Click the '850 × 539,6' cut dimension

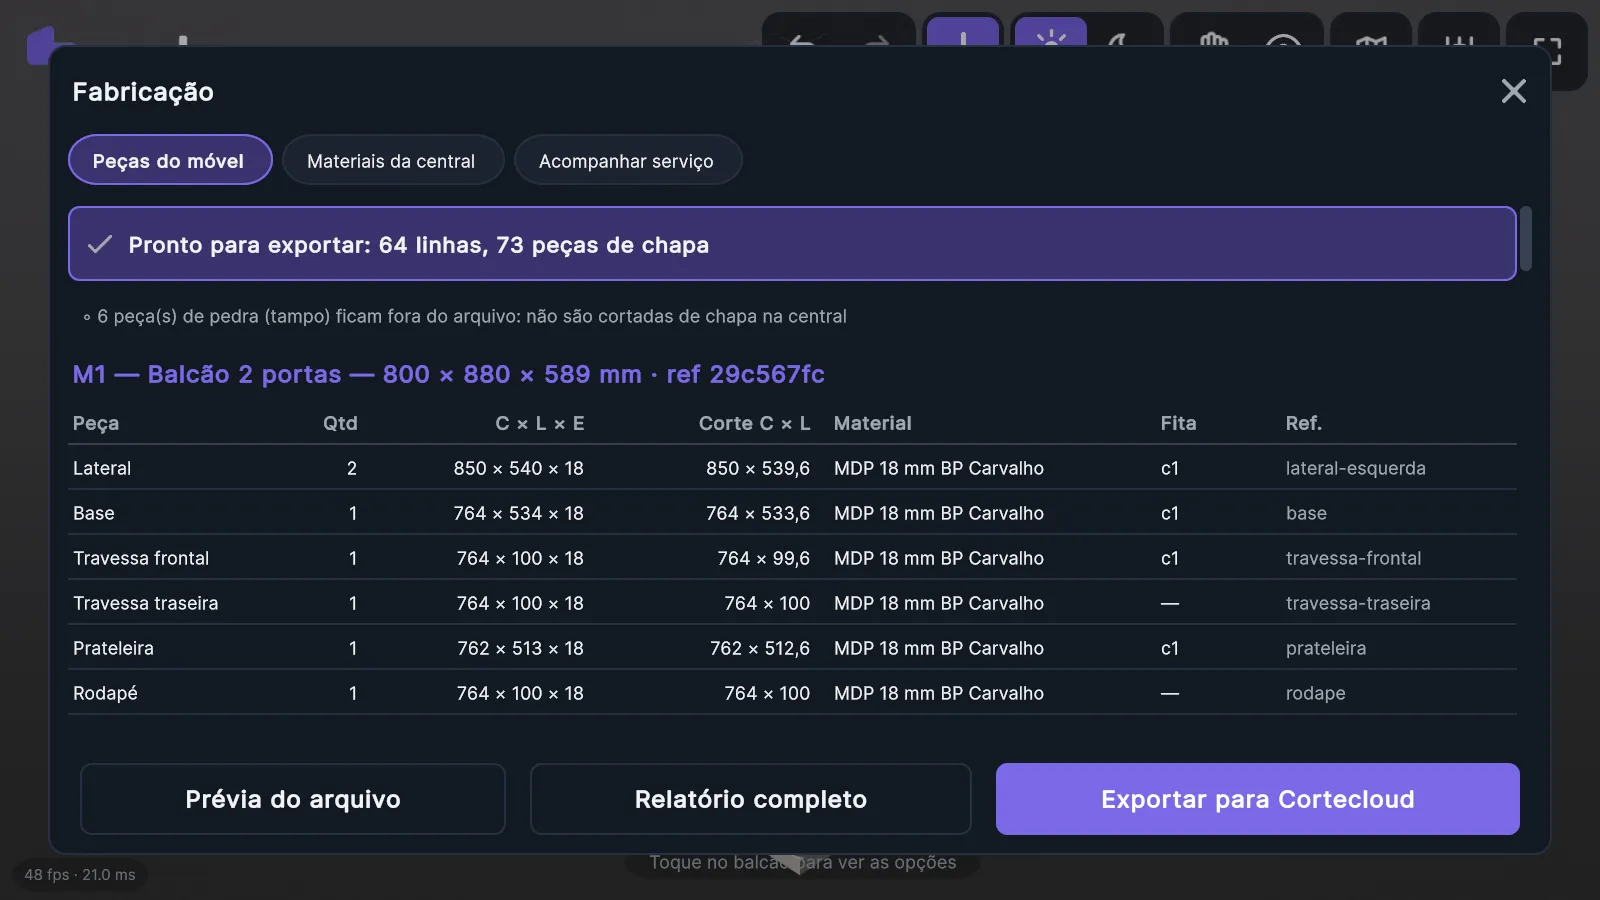(758, 467)
